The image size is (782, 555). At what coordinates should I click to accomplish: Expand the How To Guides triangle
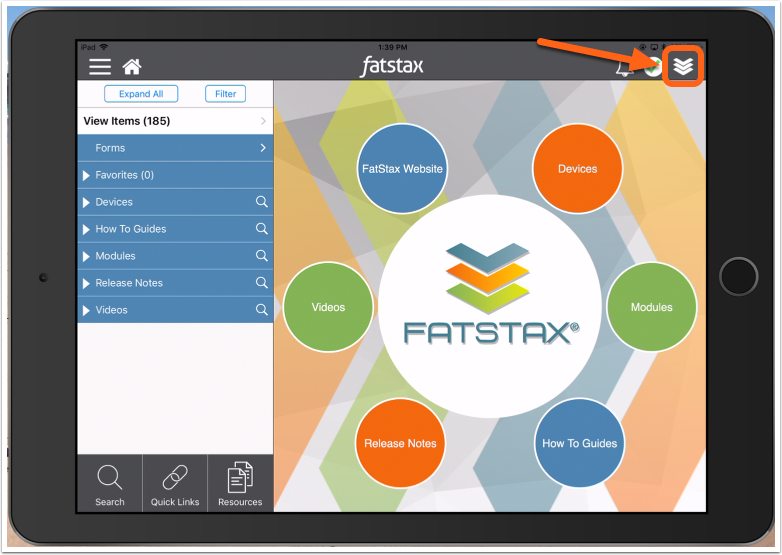(x=86, y=229)
